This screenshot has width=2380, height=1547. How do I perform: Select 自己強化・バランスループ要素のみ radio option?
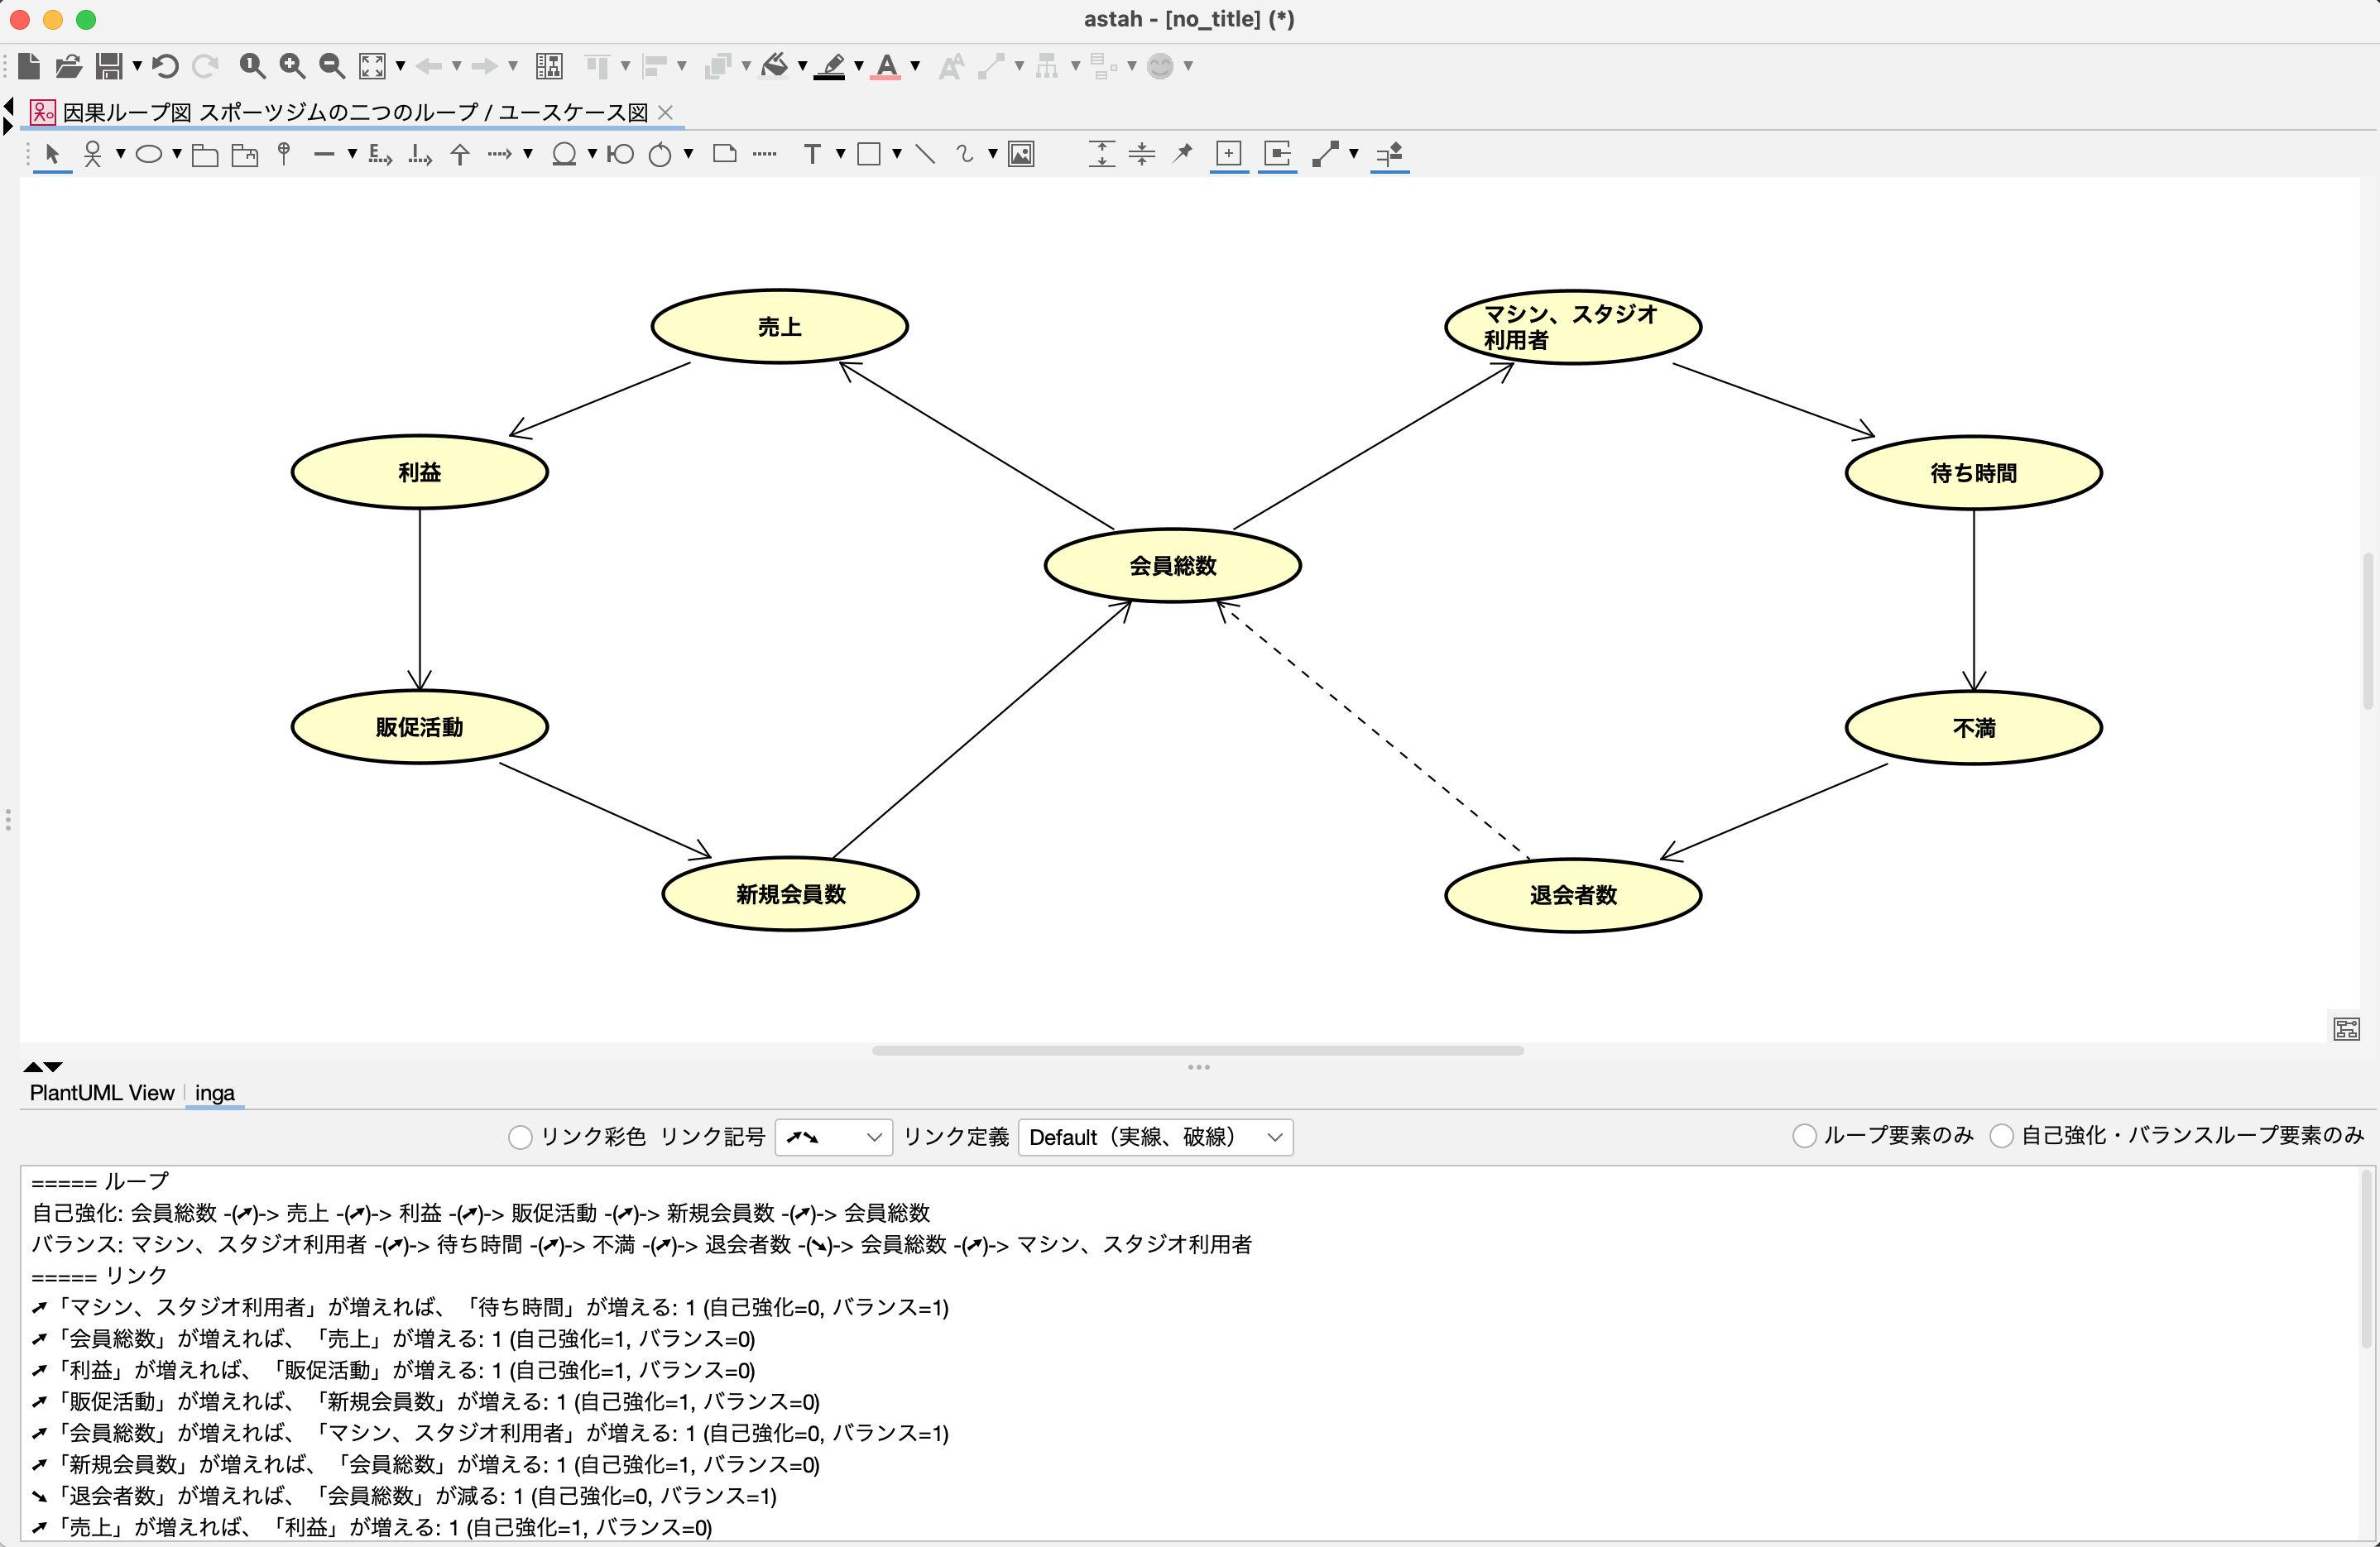(x=2001, y=1136)
